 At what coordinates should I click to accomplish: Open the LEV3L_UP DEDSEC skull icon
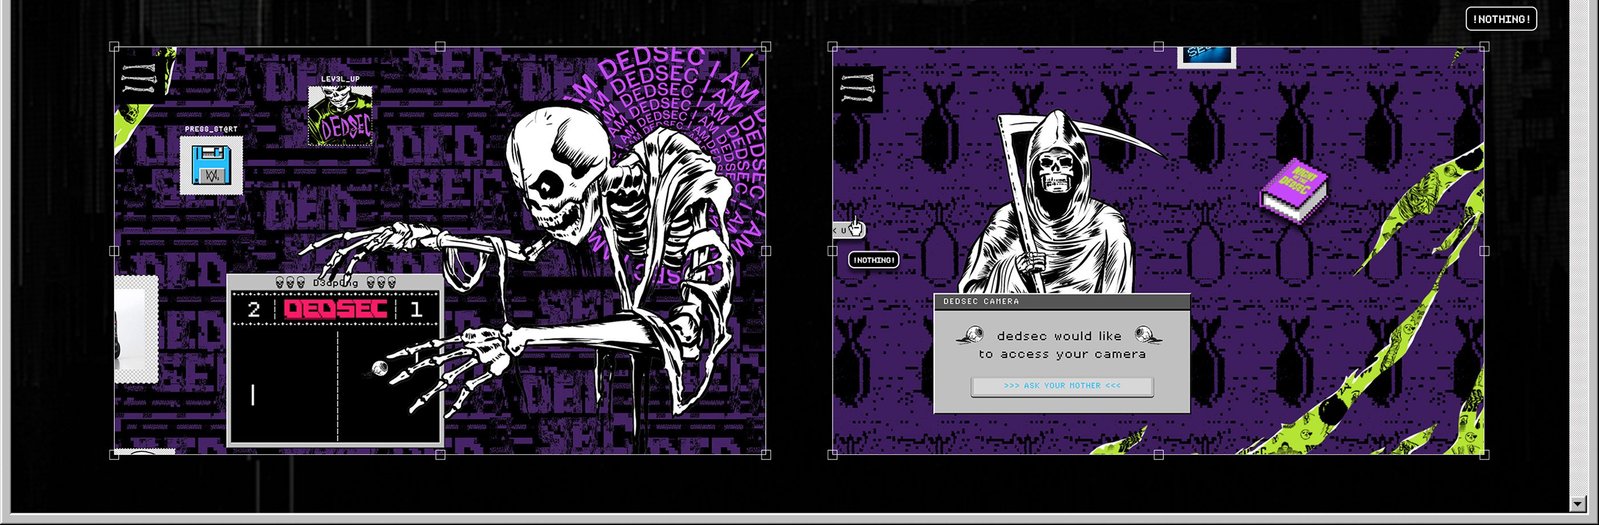tap(340, 116)
